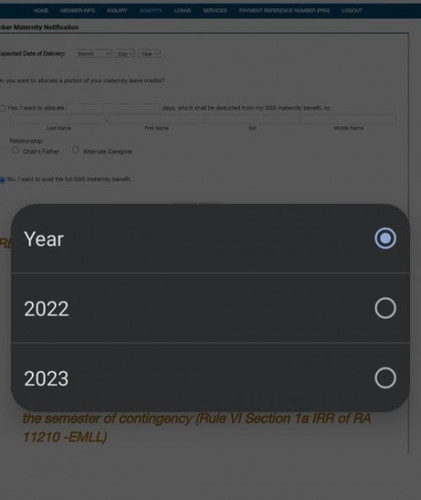Screen dimensions: 421x500
Task: Click the Middle Name input field
Action: pos(349,119)
